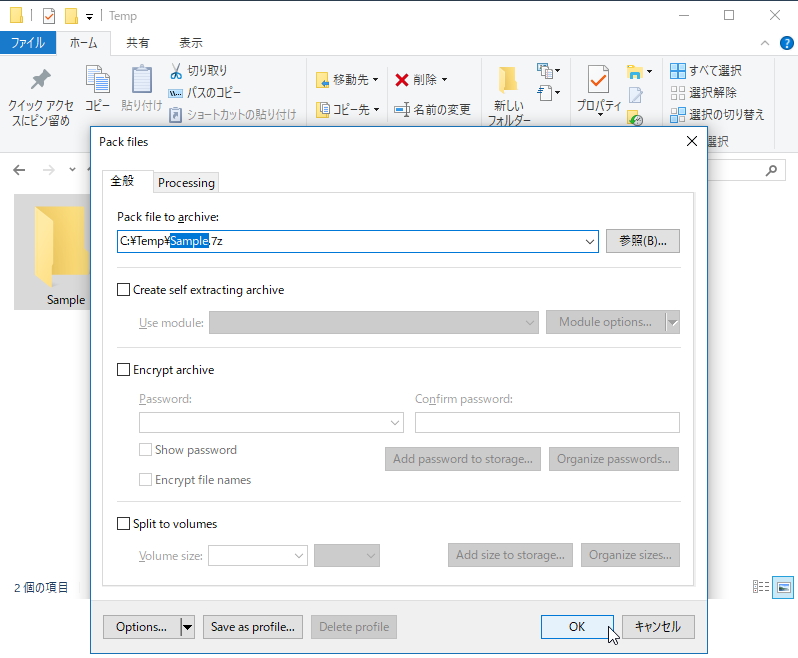Image resolution: width=798 pixels, height=658 pixels.
Task: Expand the Password combo box
Action: 394,422
